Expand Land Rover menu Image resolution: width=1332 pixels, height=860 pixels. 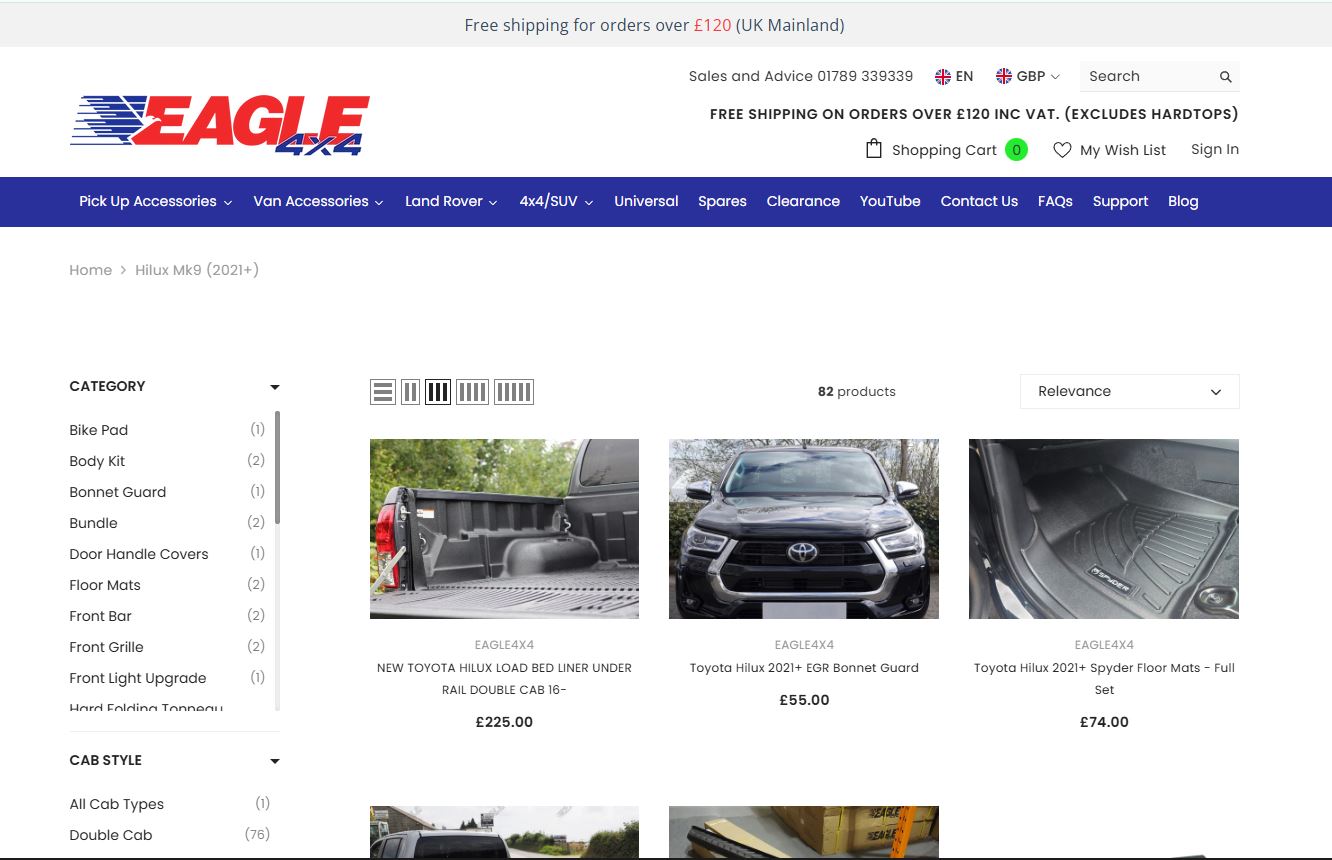click(x=451, y=202)
